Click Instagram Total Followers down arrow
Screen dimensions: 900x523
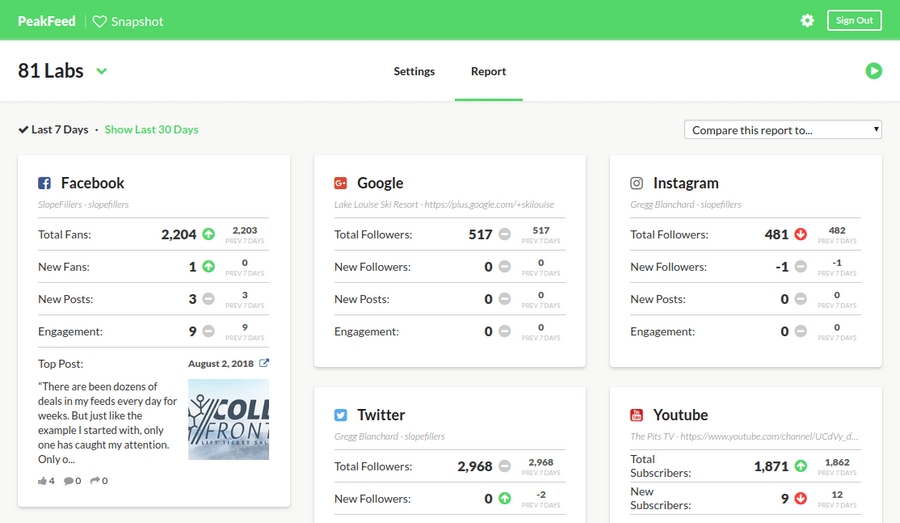coord(801,234)
